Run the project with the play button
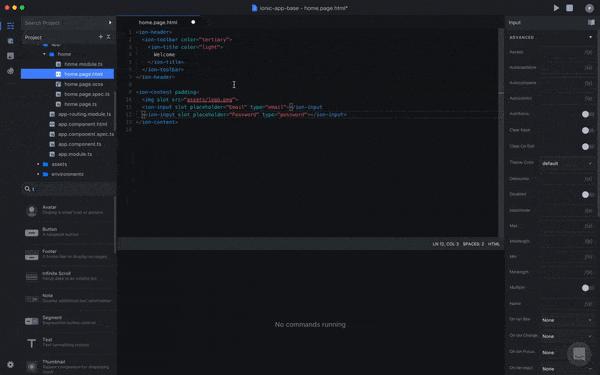Image resolution: width=600 pixels, height=375 pixels. click(556, 8)
